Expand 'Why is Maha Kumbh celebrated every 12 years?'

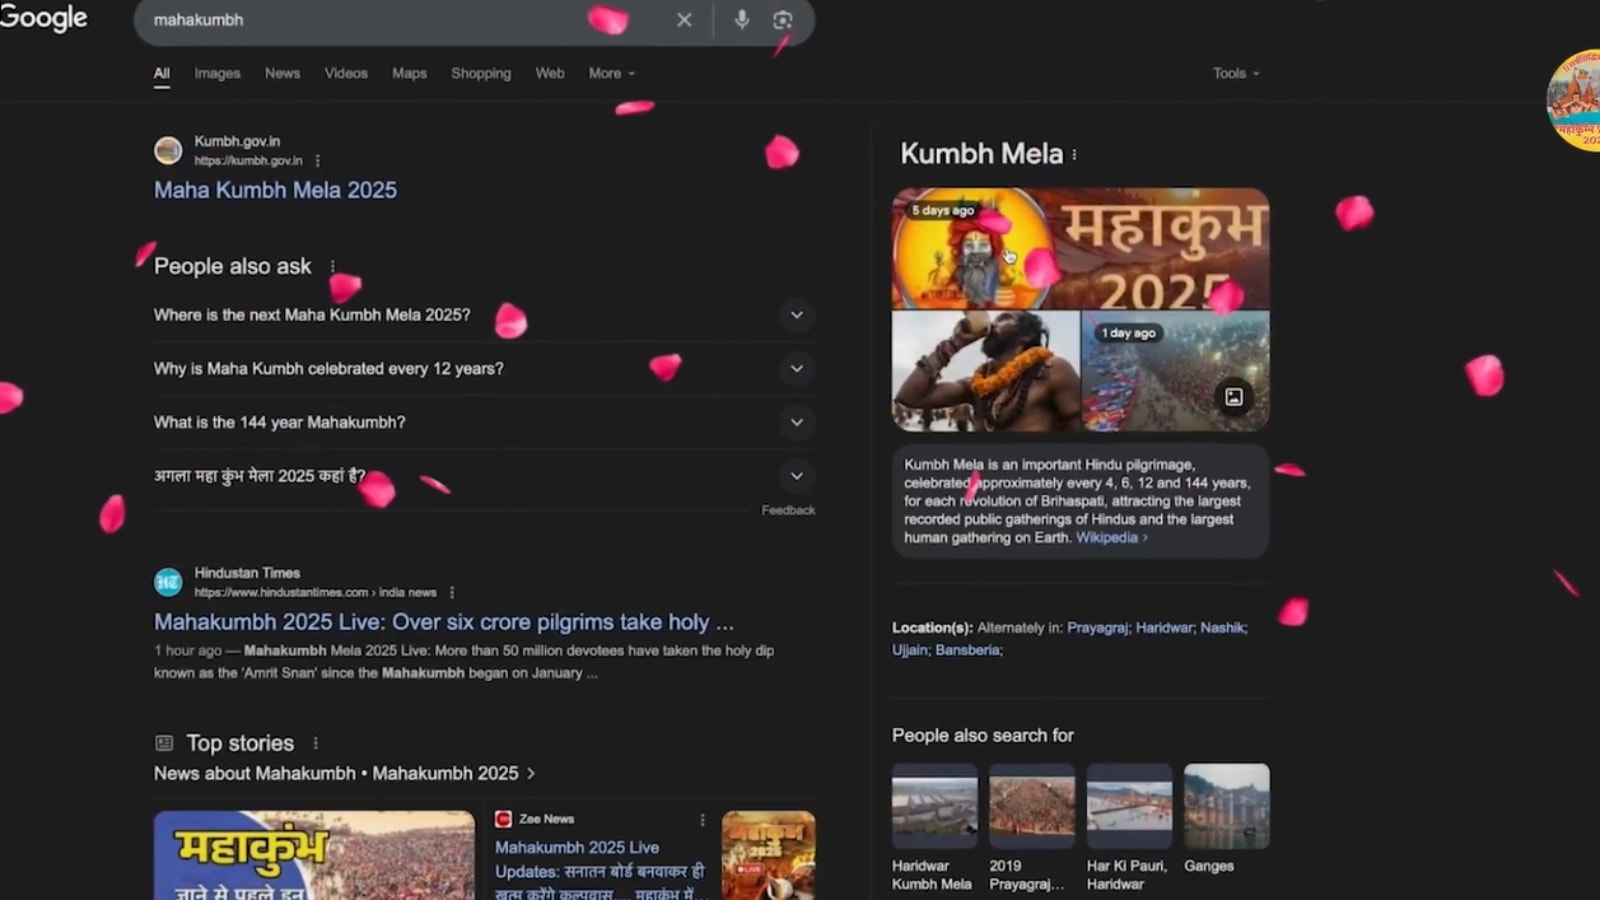tap(796, 369)
